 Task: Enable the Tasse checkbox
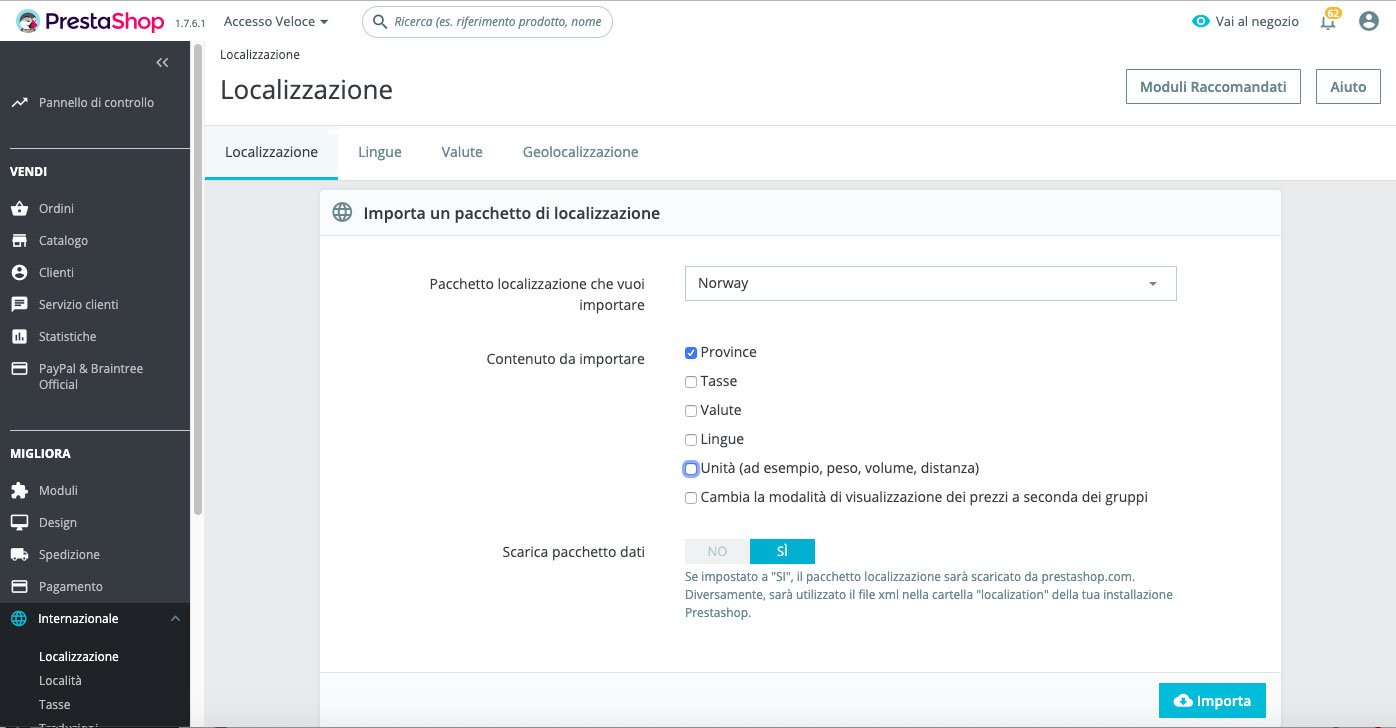691,382
